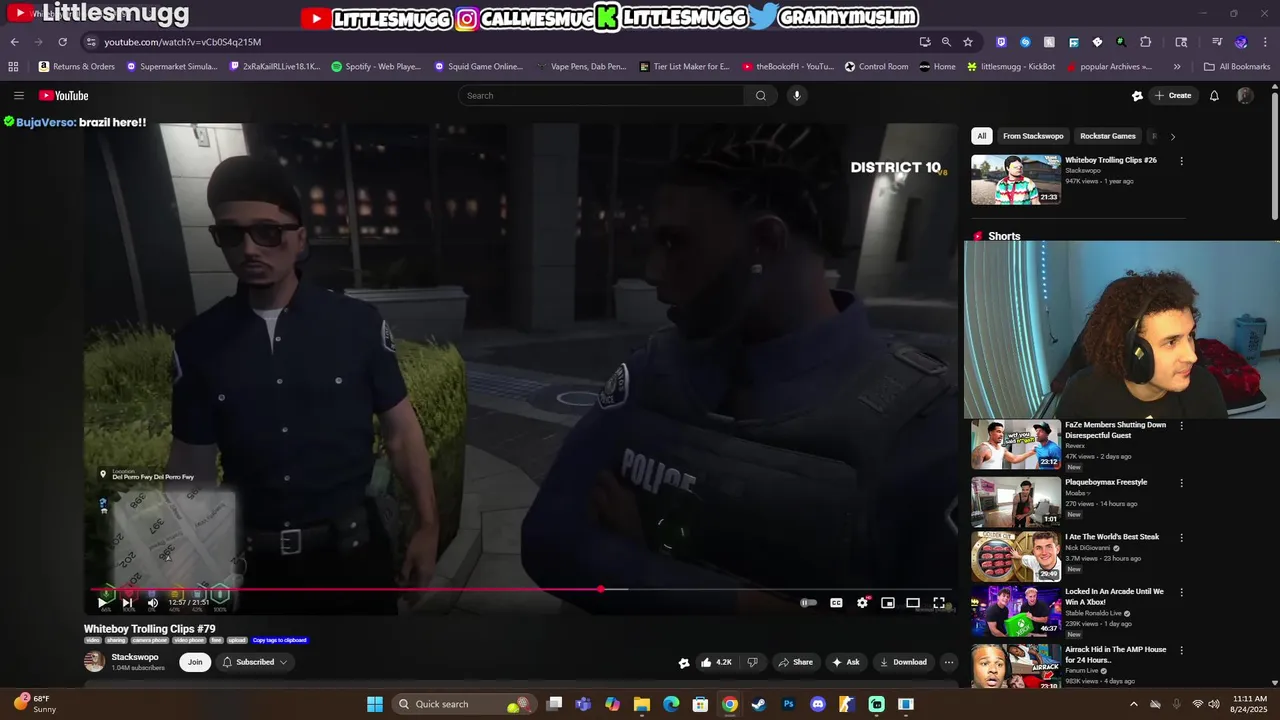Screen dimensions: 1280x720
Task: Toggle closed captions CC button
Action: (x=836, y=603)
